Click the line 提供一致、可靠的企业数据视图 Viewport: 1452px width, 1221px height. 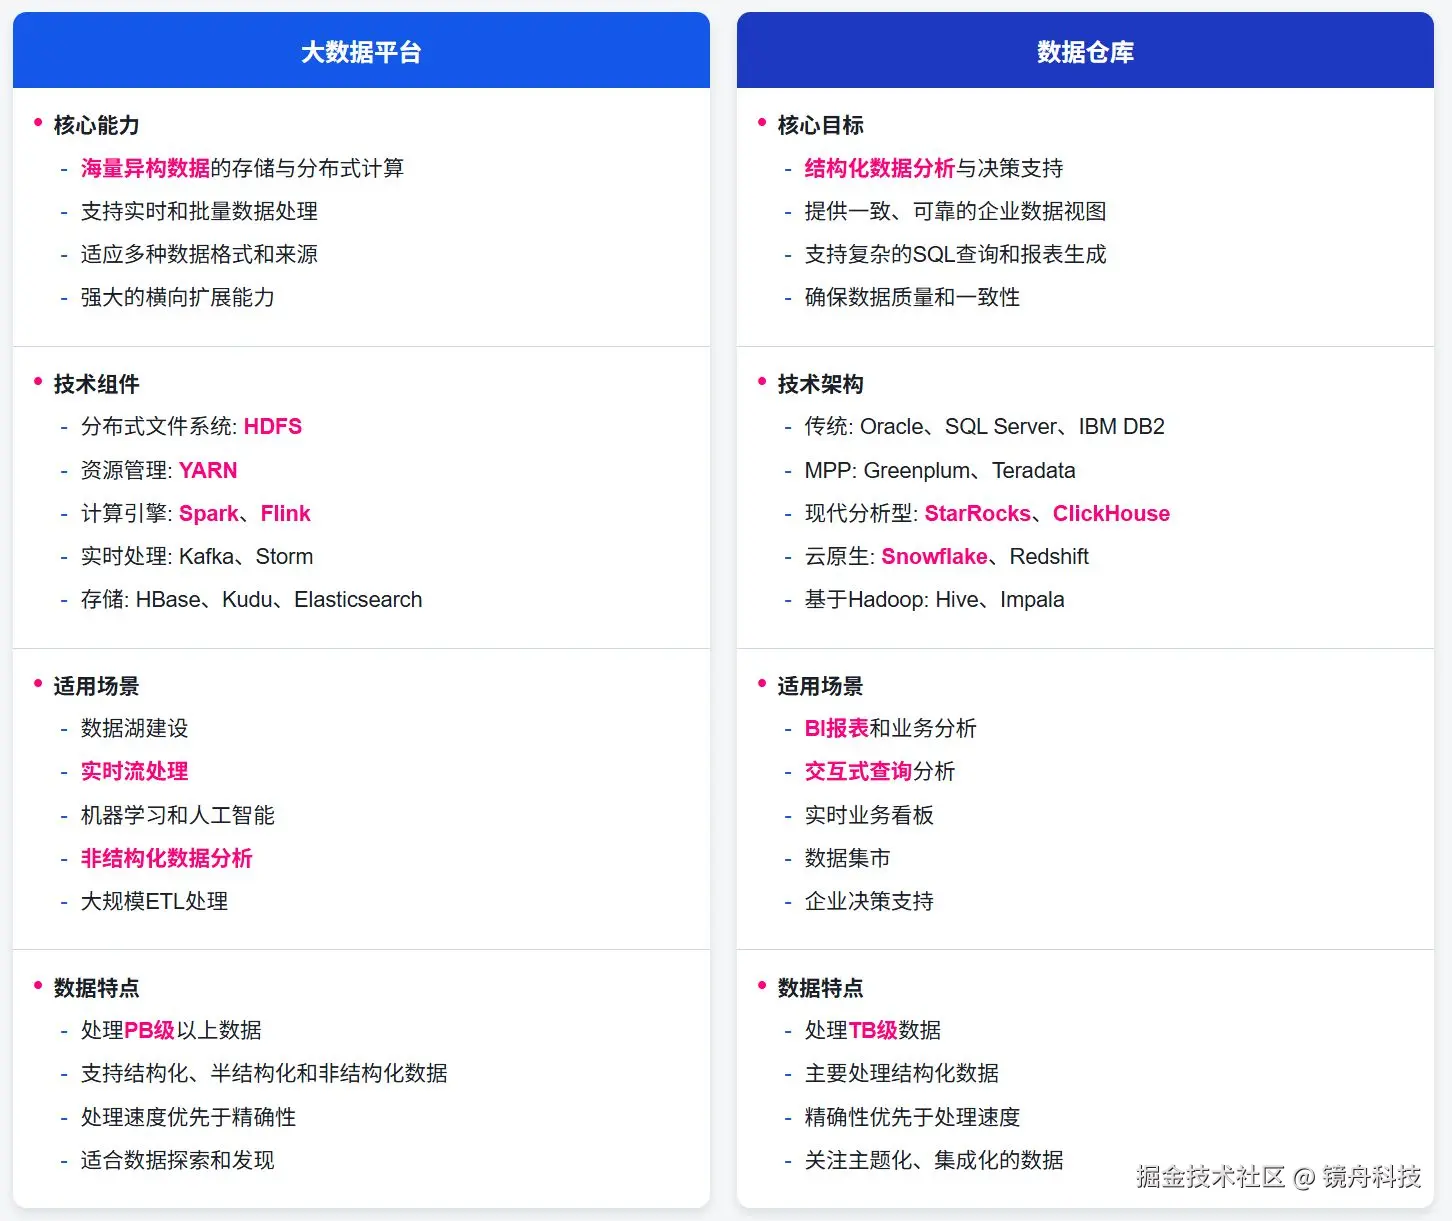955,211
